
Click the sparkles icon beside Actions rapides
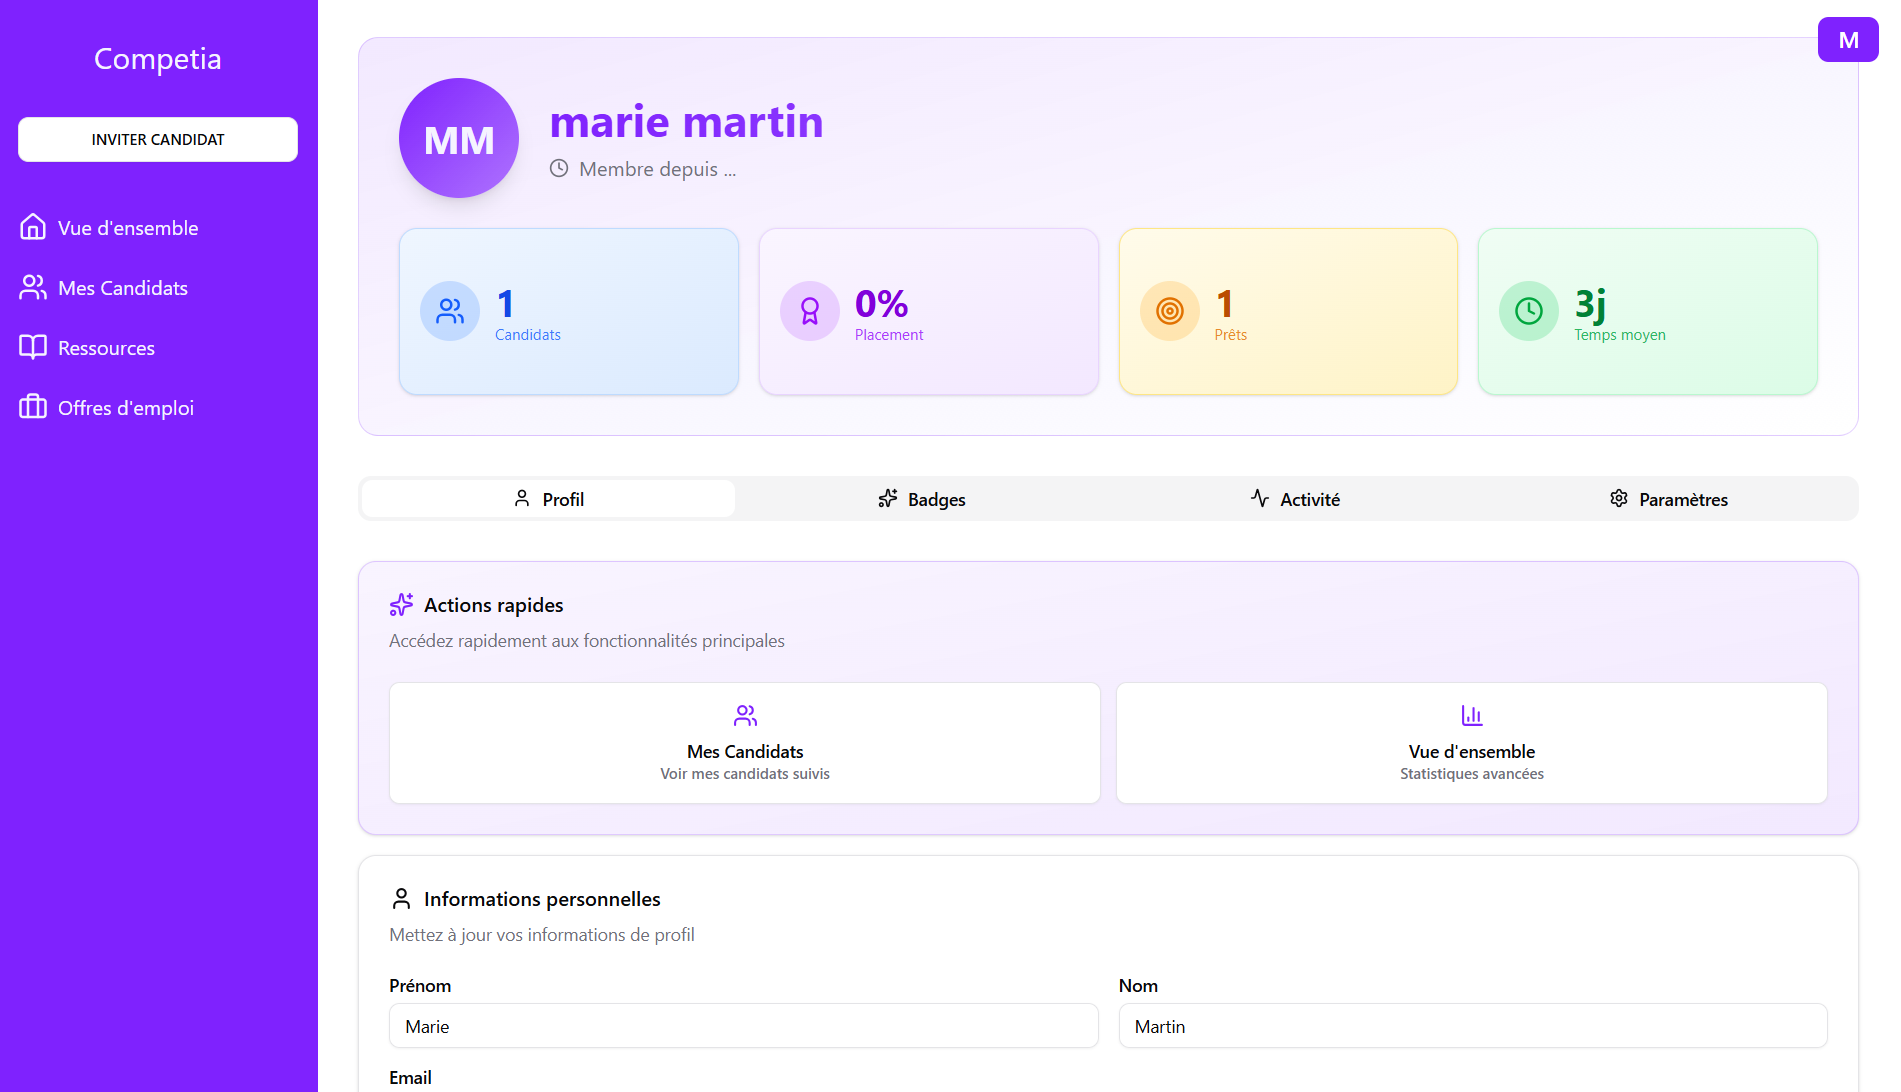(401, 604)
